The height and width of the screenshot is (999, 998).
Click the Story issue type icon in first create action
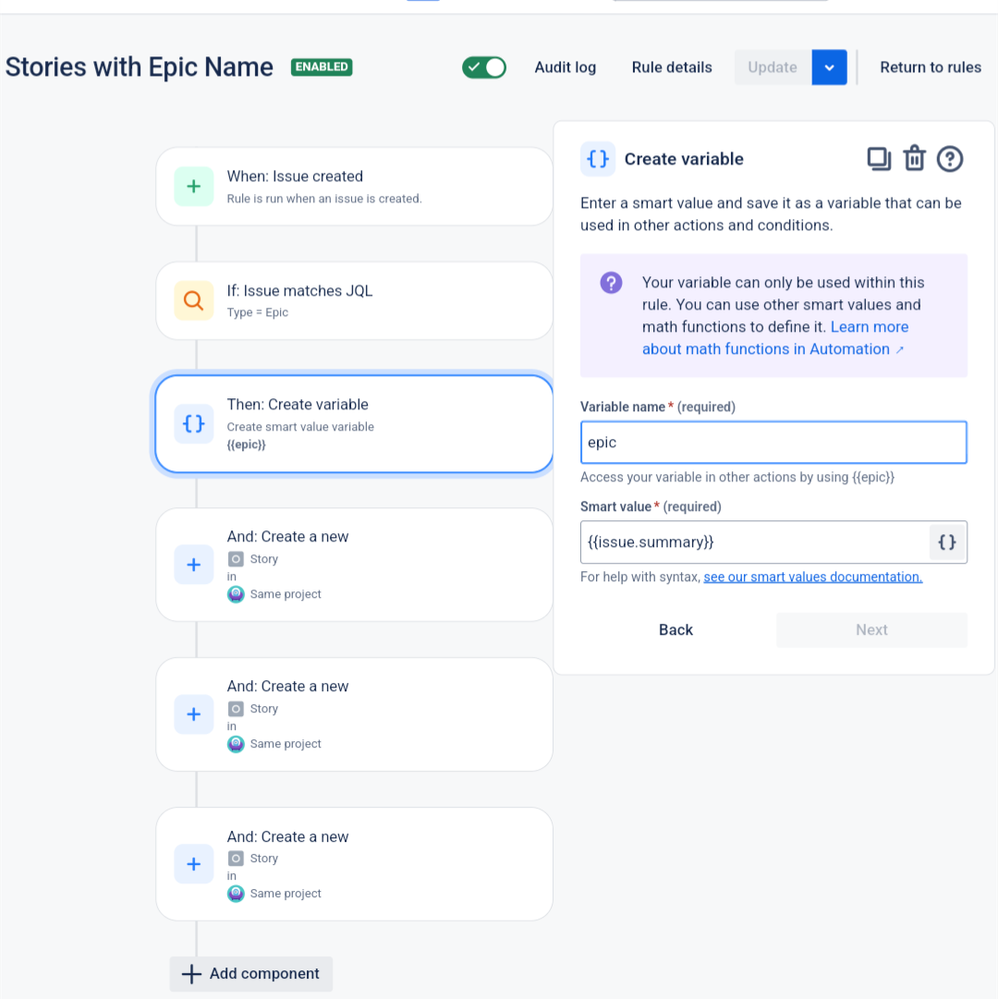[x=236, y=559]
